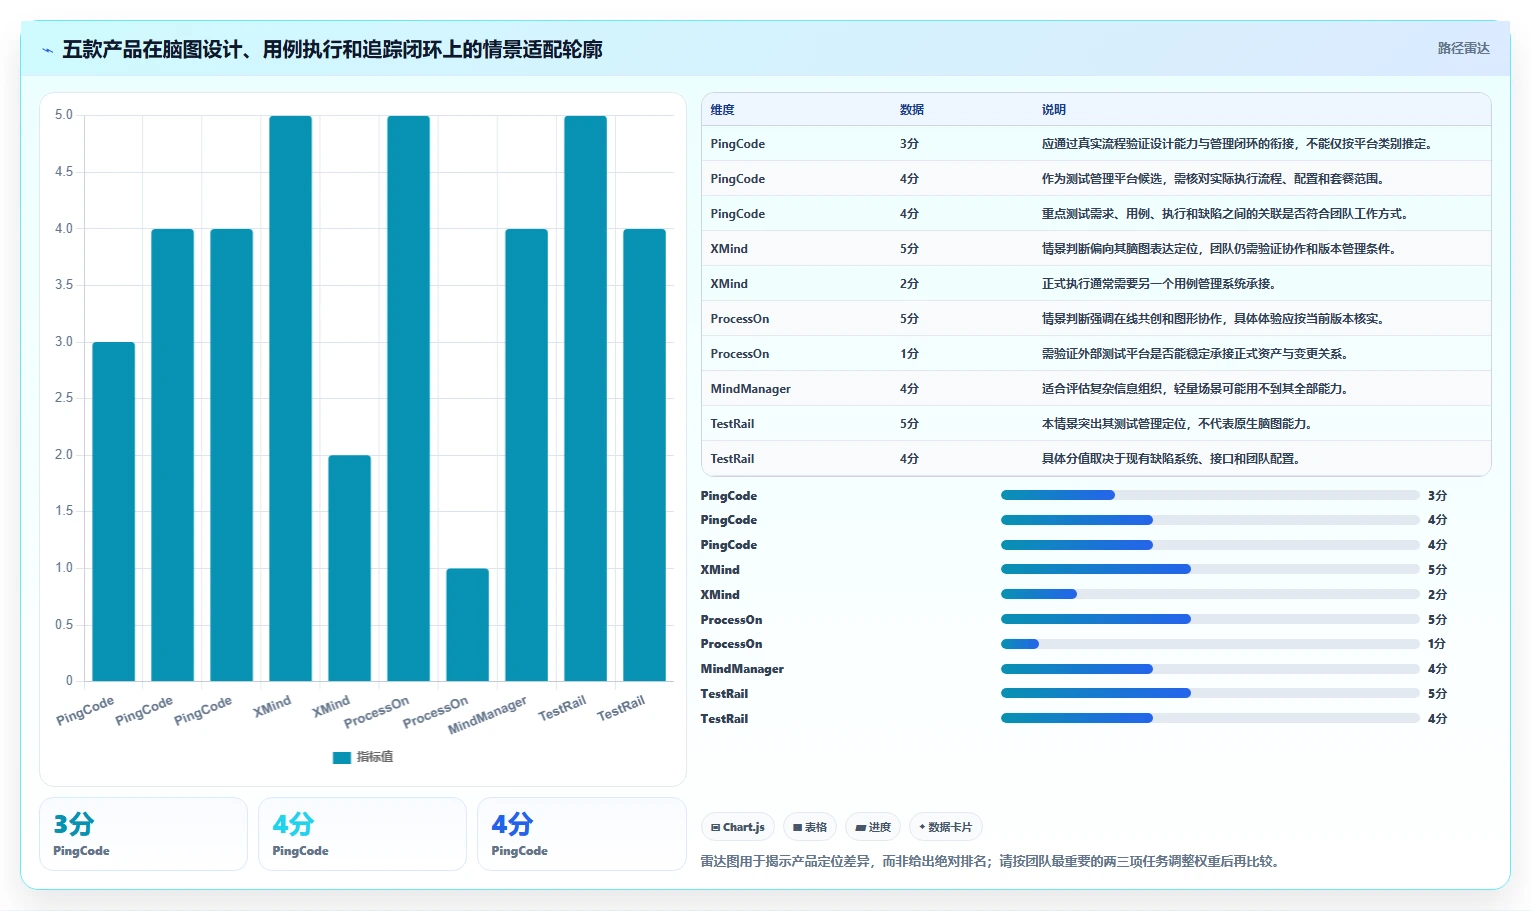Click the 路径雷达 tag in the header
The height and width of the screenshot is (911, 1531).
(x=1463, y=48)
